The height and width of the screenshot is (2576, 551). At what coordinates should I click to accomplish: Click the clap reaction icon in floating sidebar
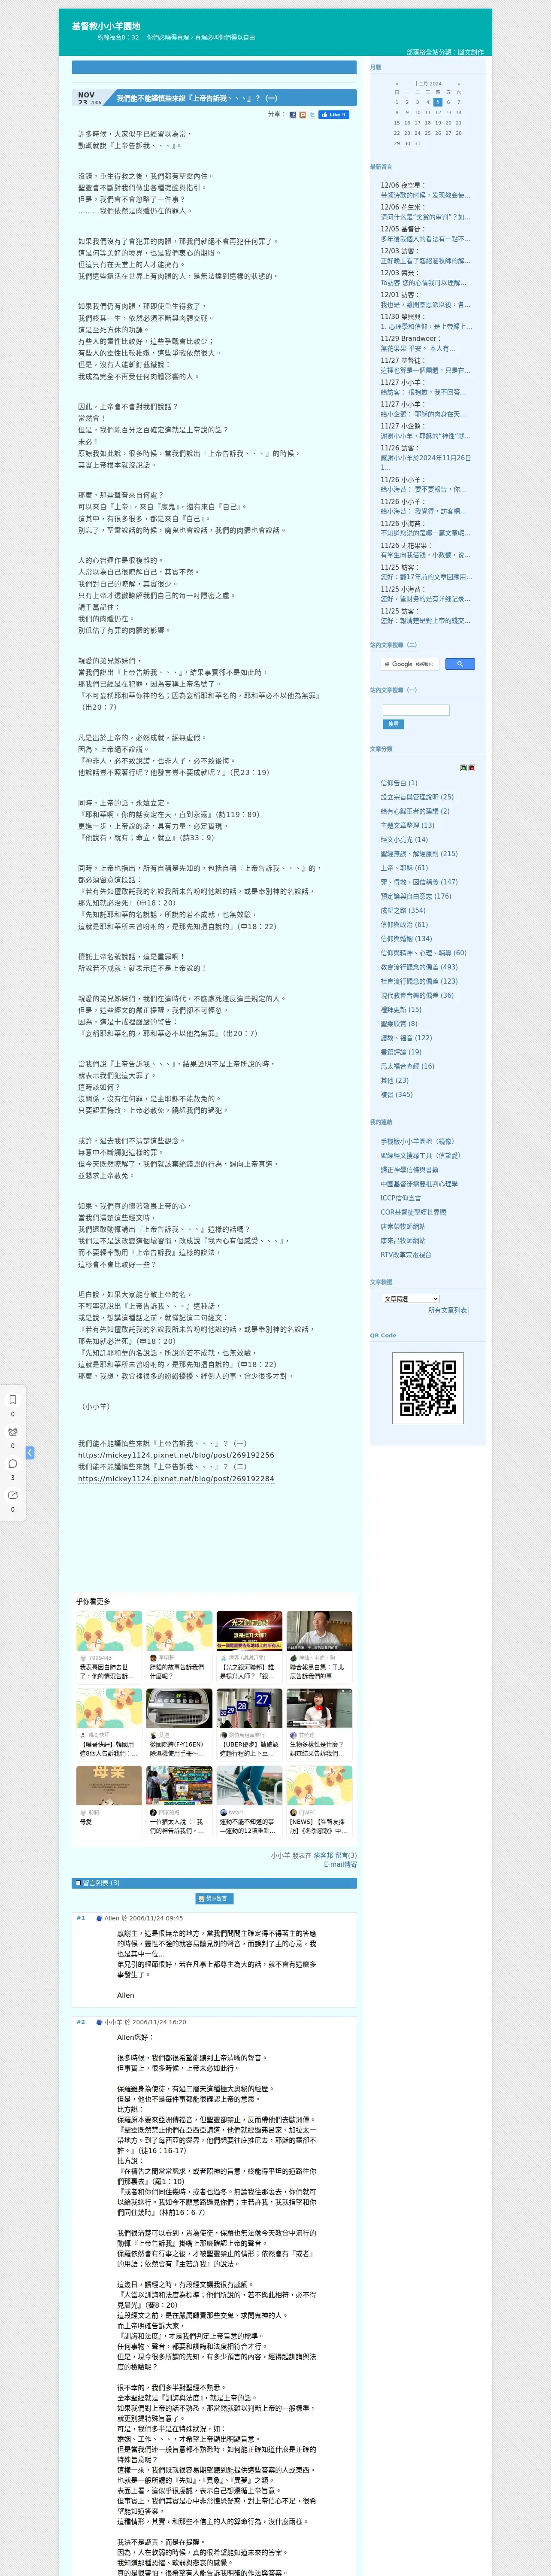[x=13, y=1431]
